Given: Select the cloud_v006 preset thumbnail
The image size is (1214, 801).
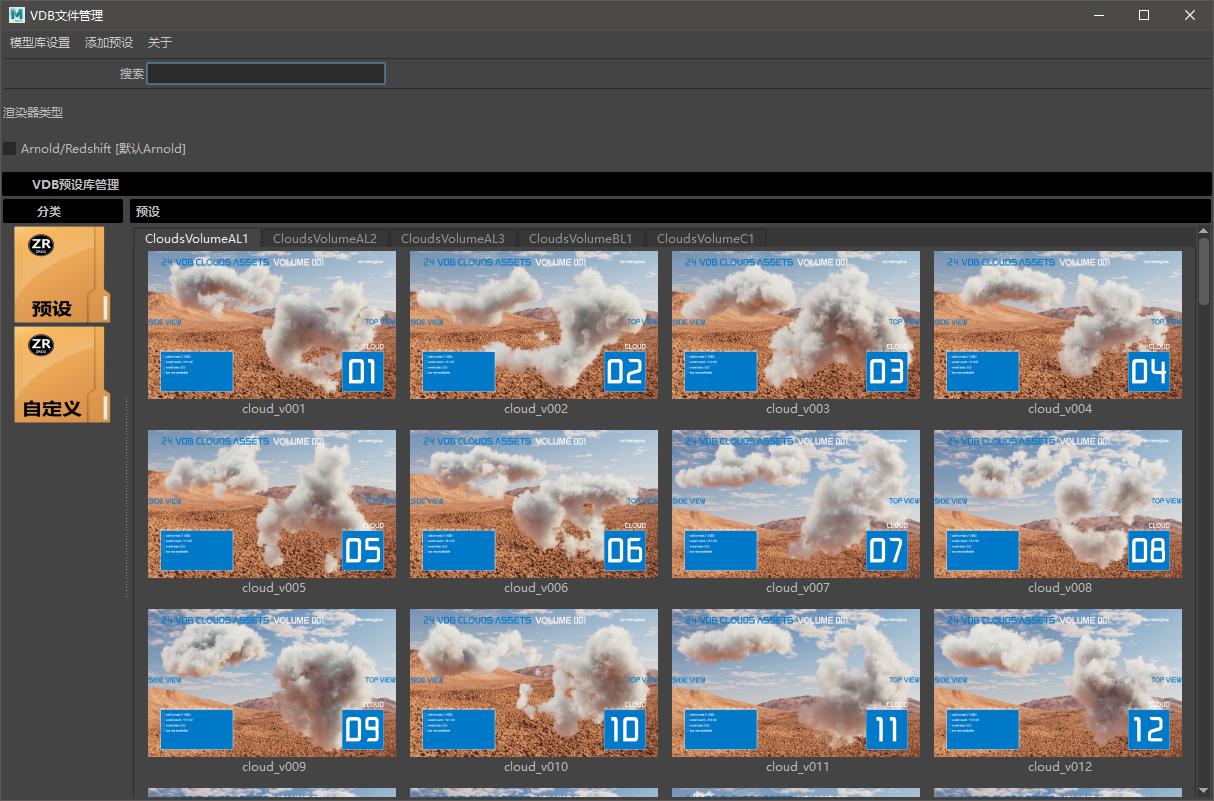Looking at the screenshot, I should [x=534, y=504].
